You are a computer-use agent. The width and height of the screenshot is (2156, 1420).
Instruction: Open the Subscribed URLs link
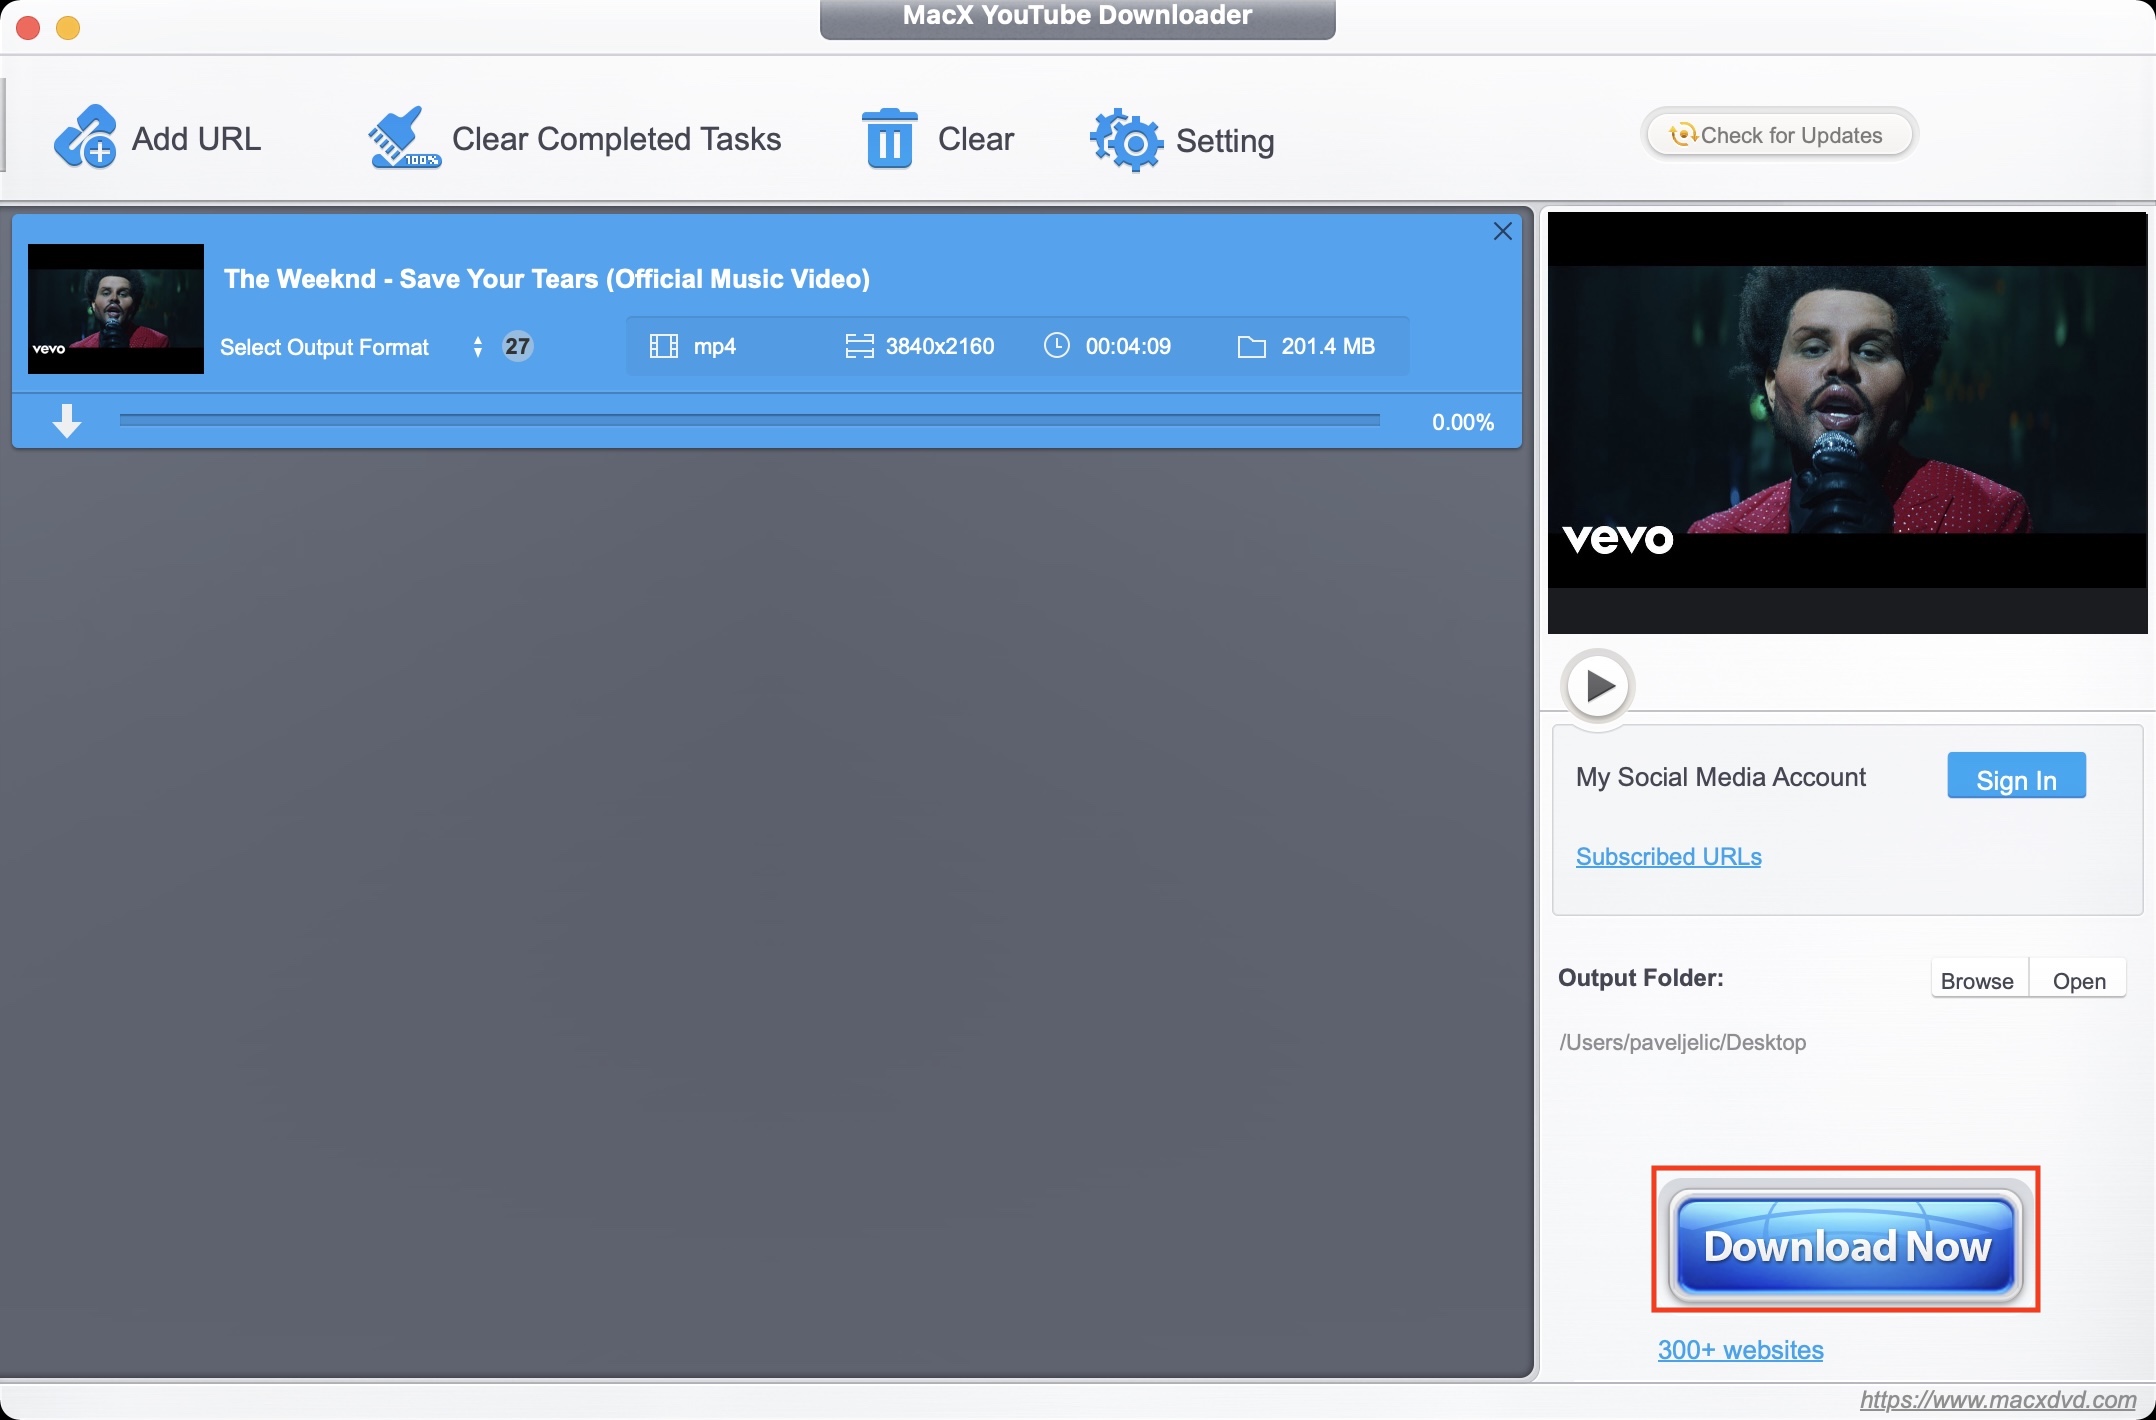(1668, 856)
